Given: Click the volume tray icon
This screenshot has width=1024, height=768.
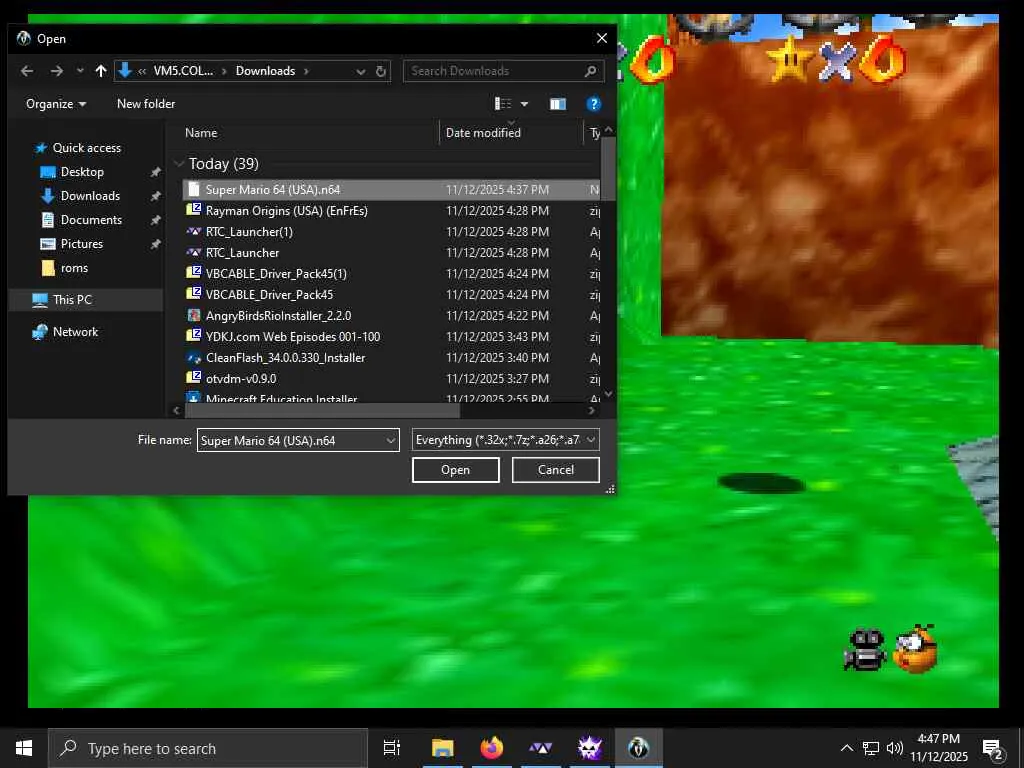Looking at the screenshot, I should click(895, 748).
